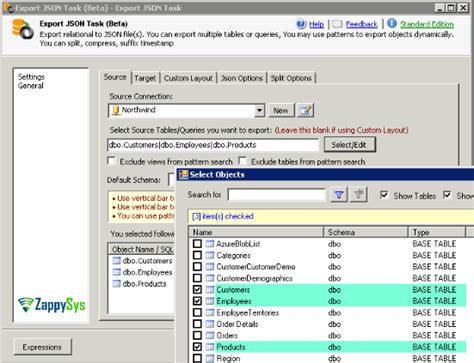Click the clear filter icon in Select Objects

359,195
